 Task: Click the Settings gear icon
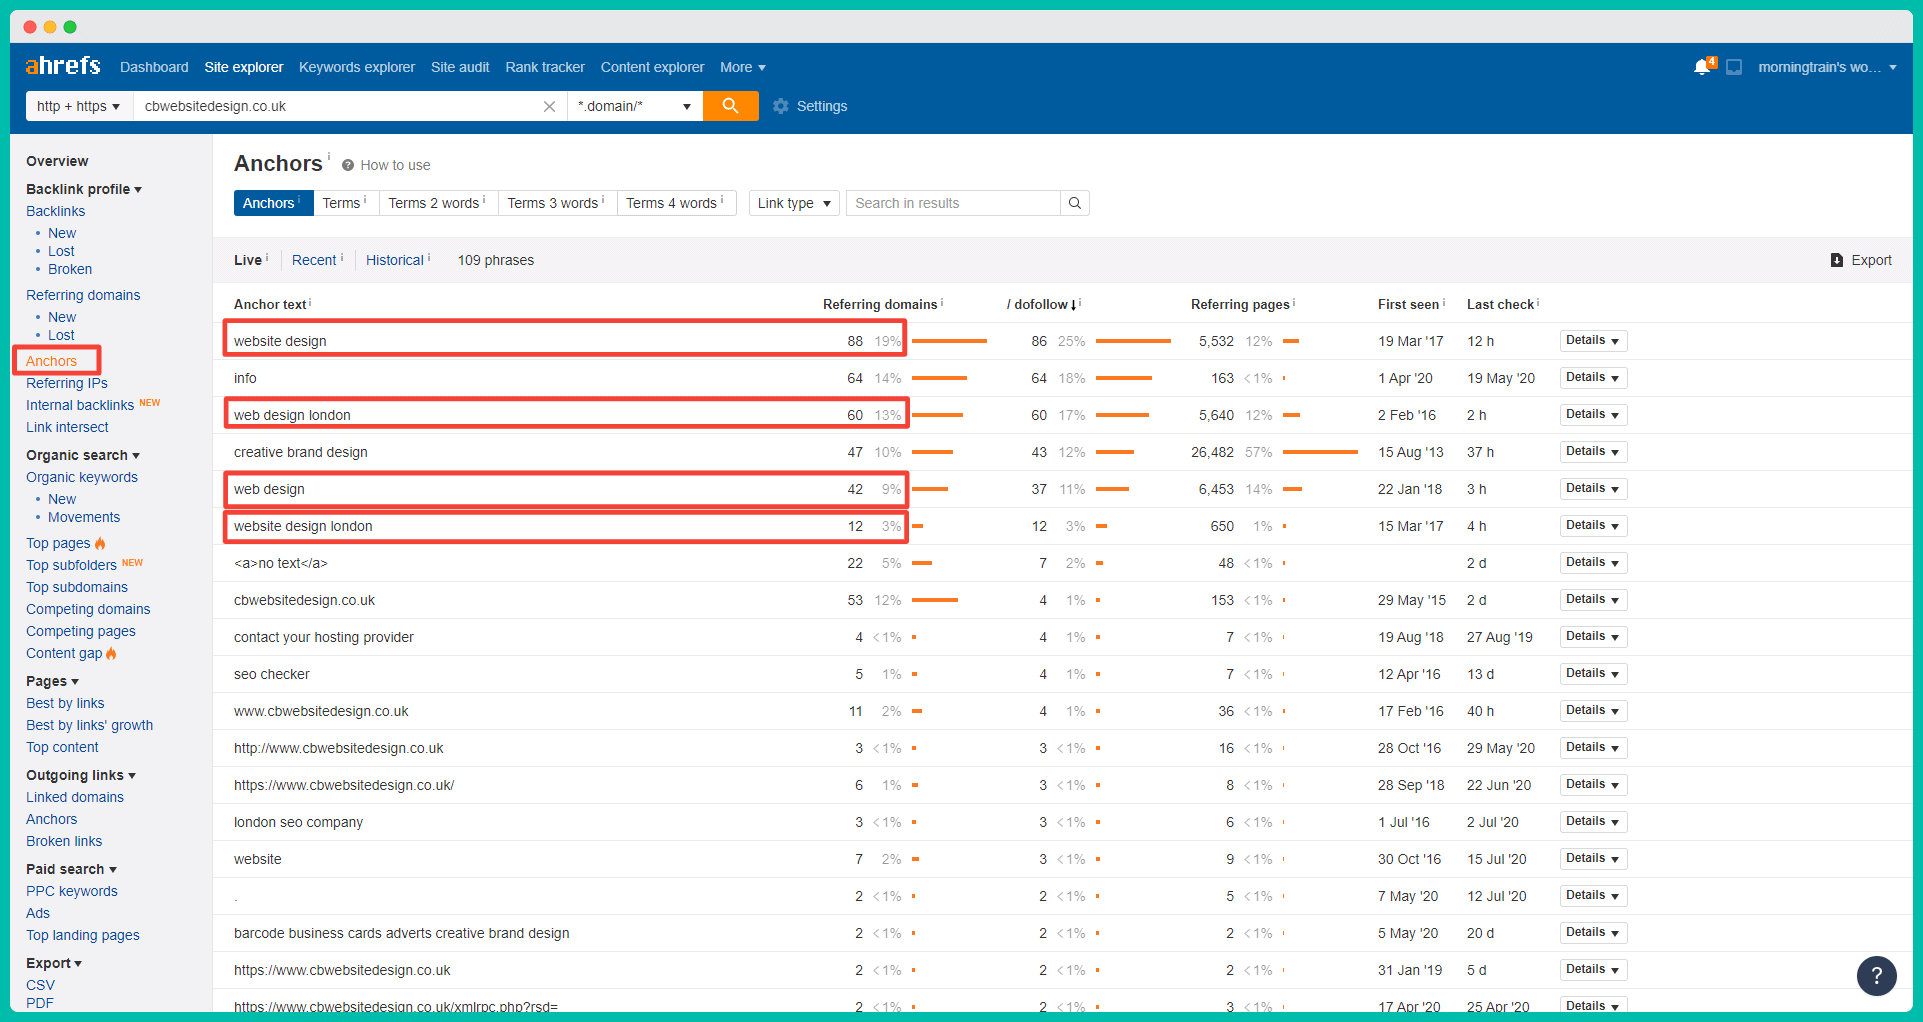tap(781, 106)
